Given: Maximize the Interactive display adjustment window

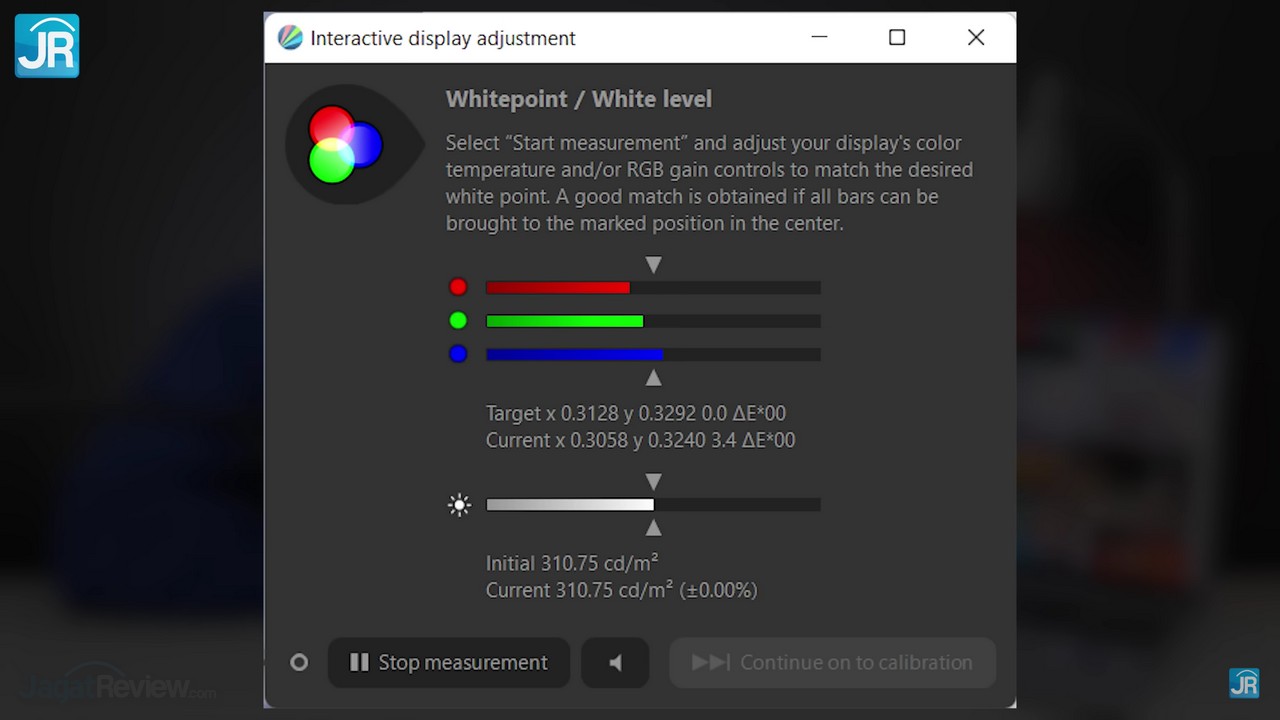Looking at the screenshot, I should 897,38.
